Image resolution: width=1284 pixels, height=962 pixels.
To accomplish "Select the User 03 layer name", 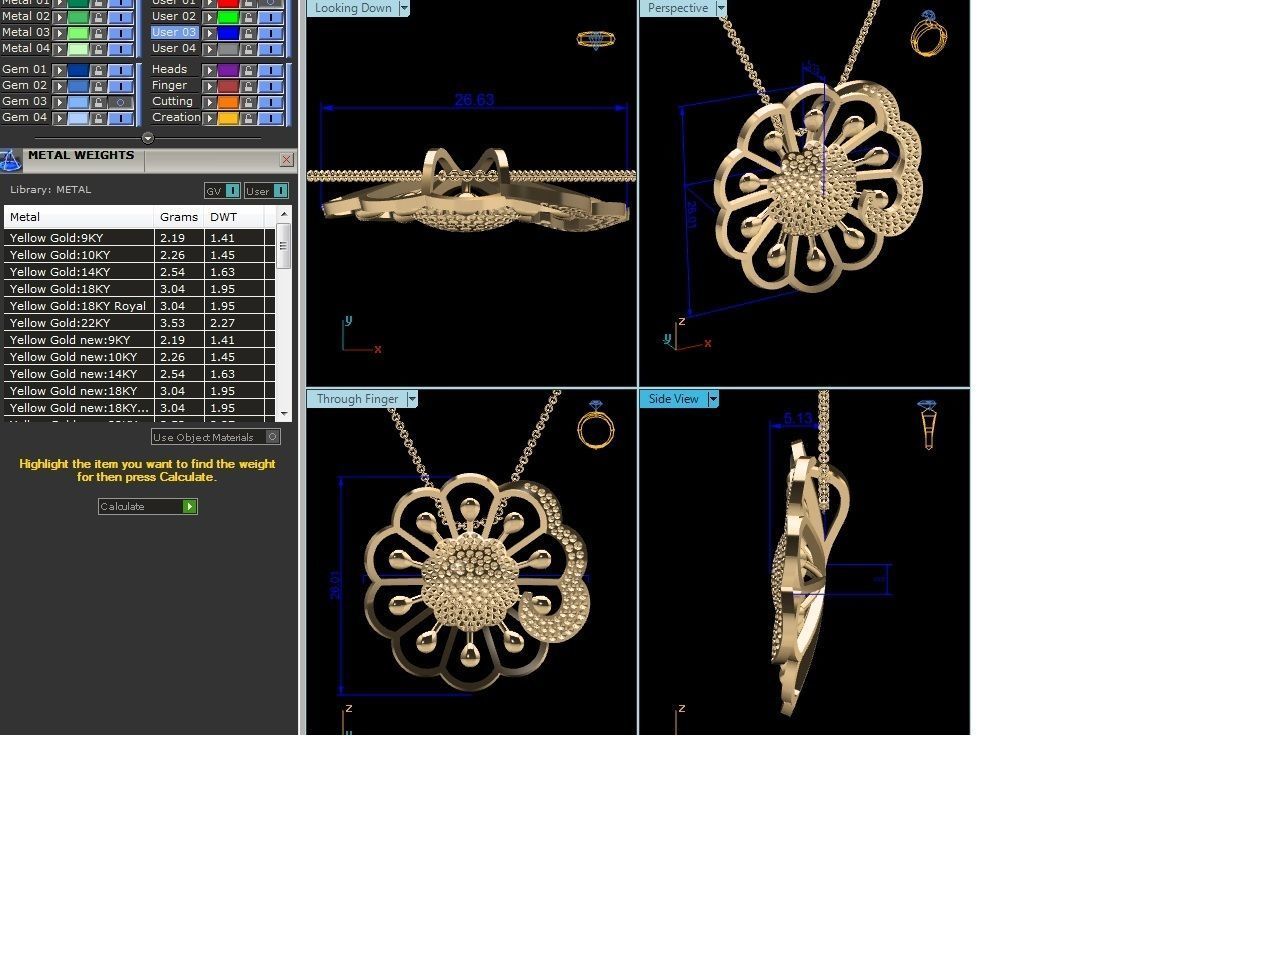I will point(174,33).
